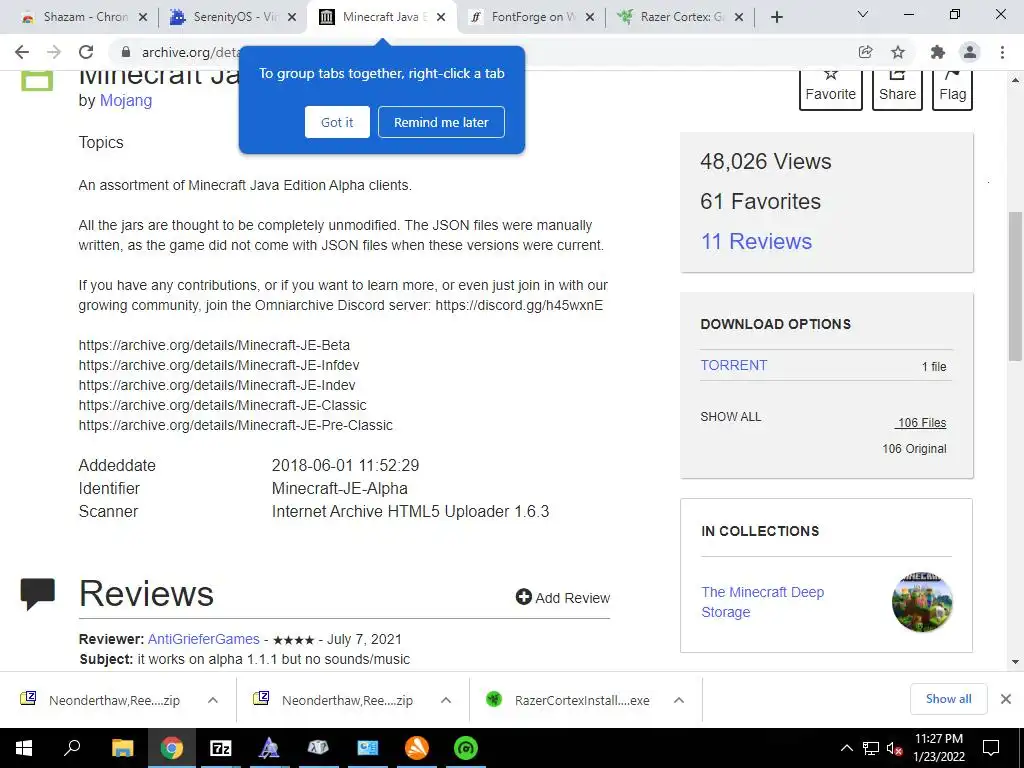This screenshot has width=1024, height=768.
Task: Open taskbar search magnifier
Action: [x=72, y=748]
